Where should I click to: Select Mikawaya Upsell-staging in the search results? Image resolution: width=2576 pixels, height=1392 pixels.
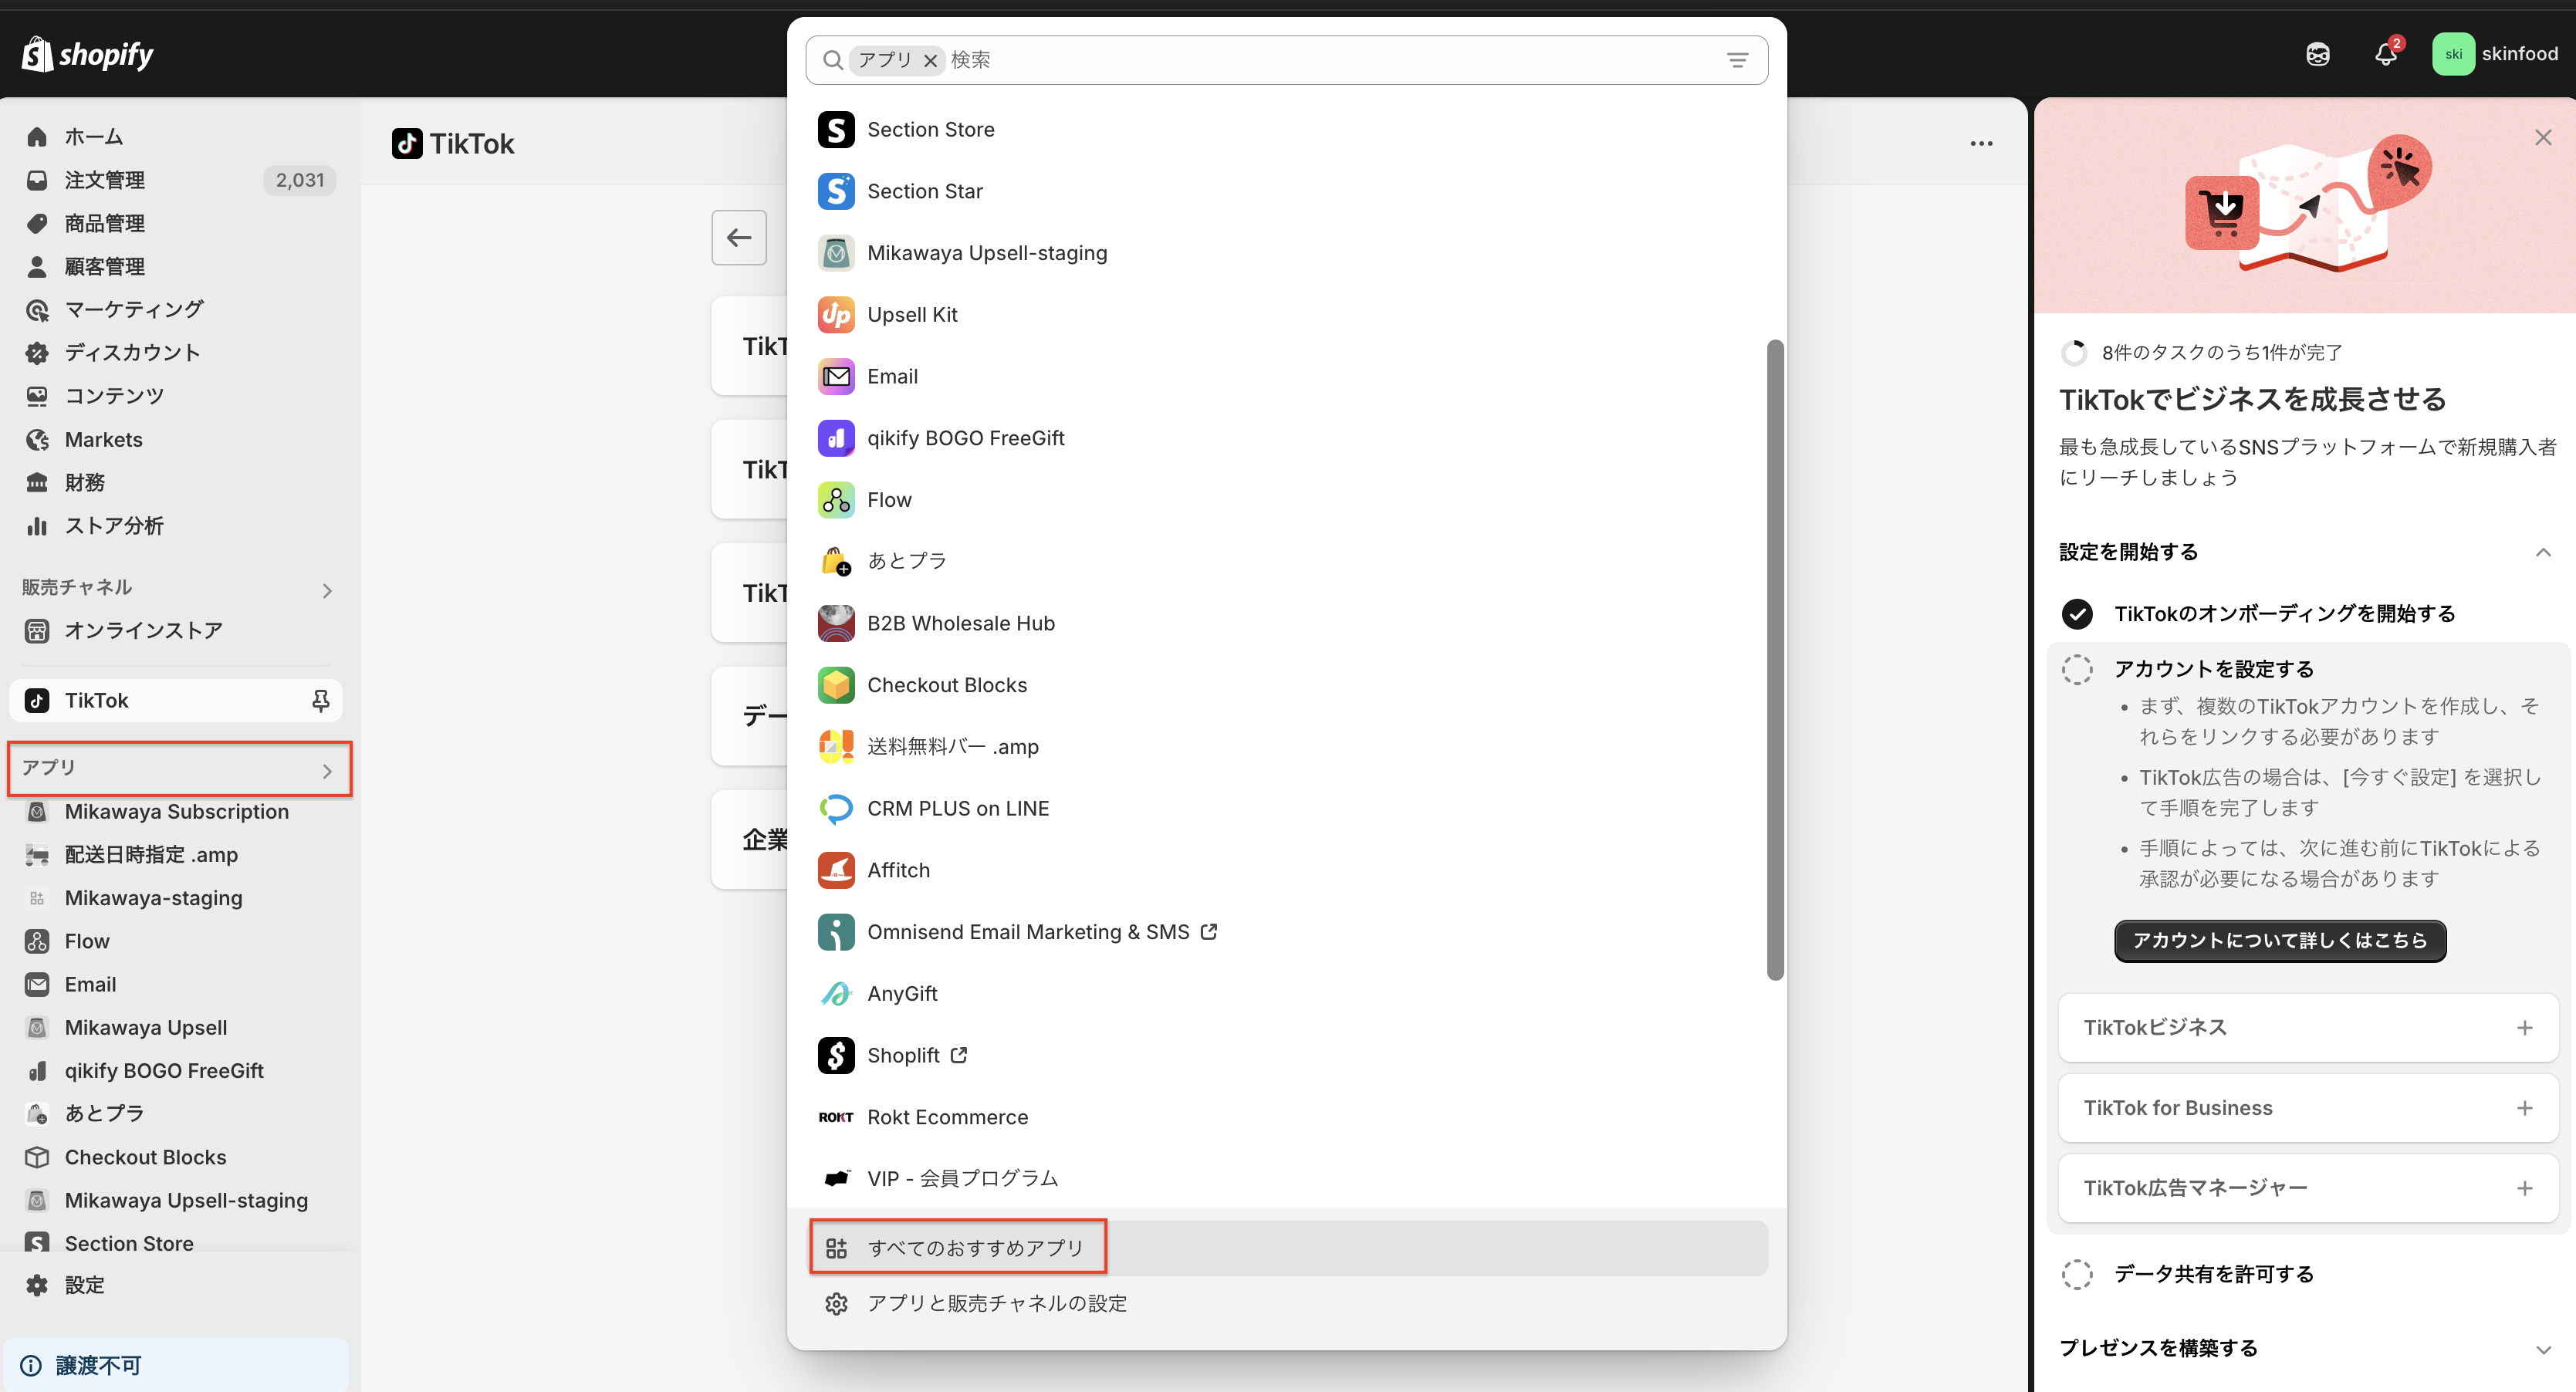[x=1286, y=253]
